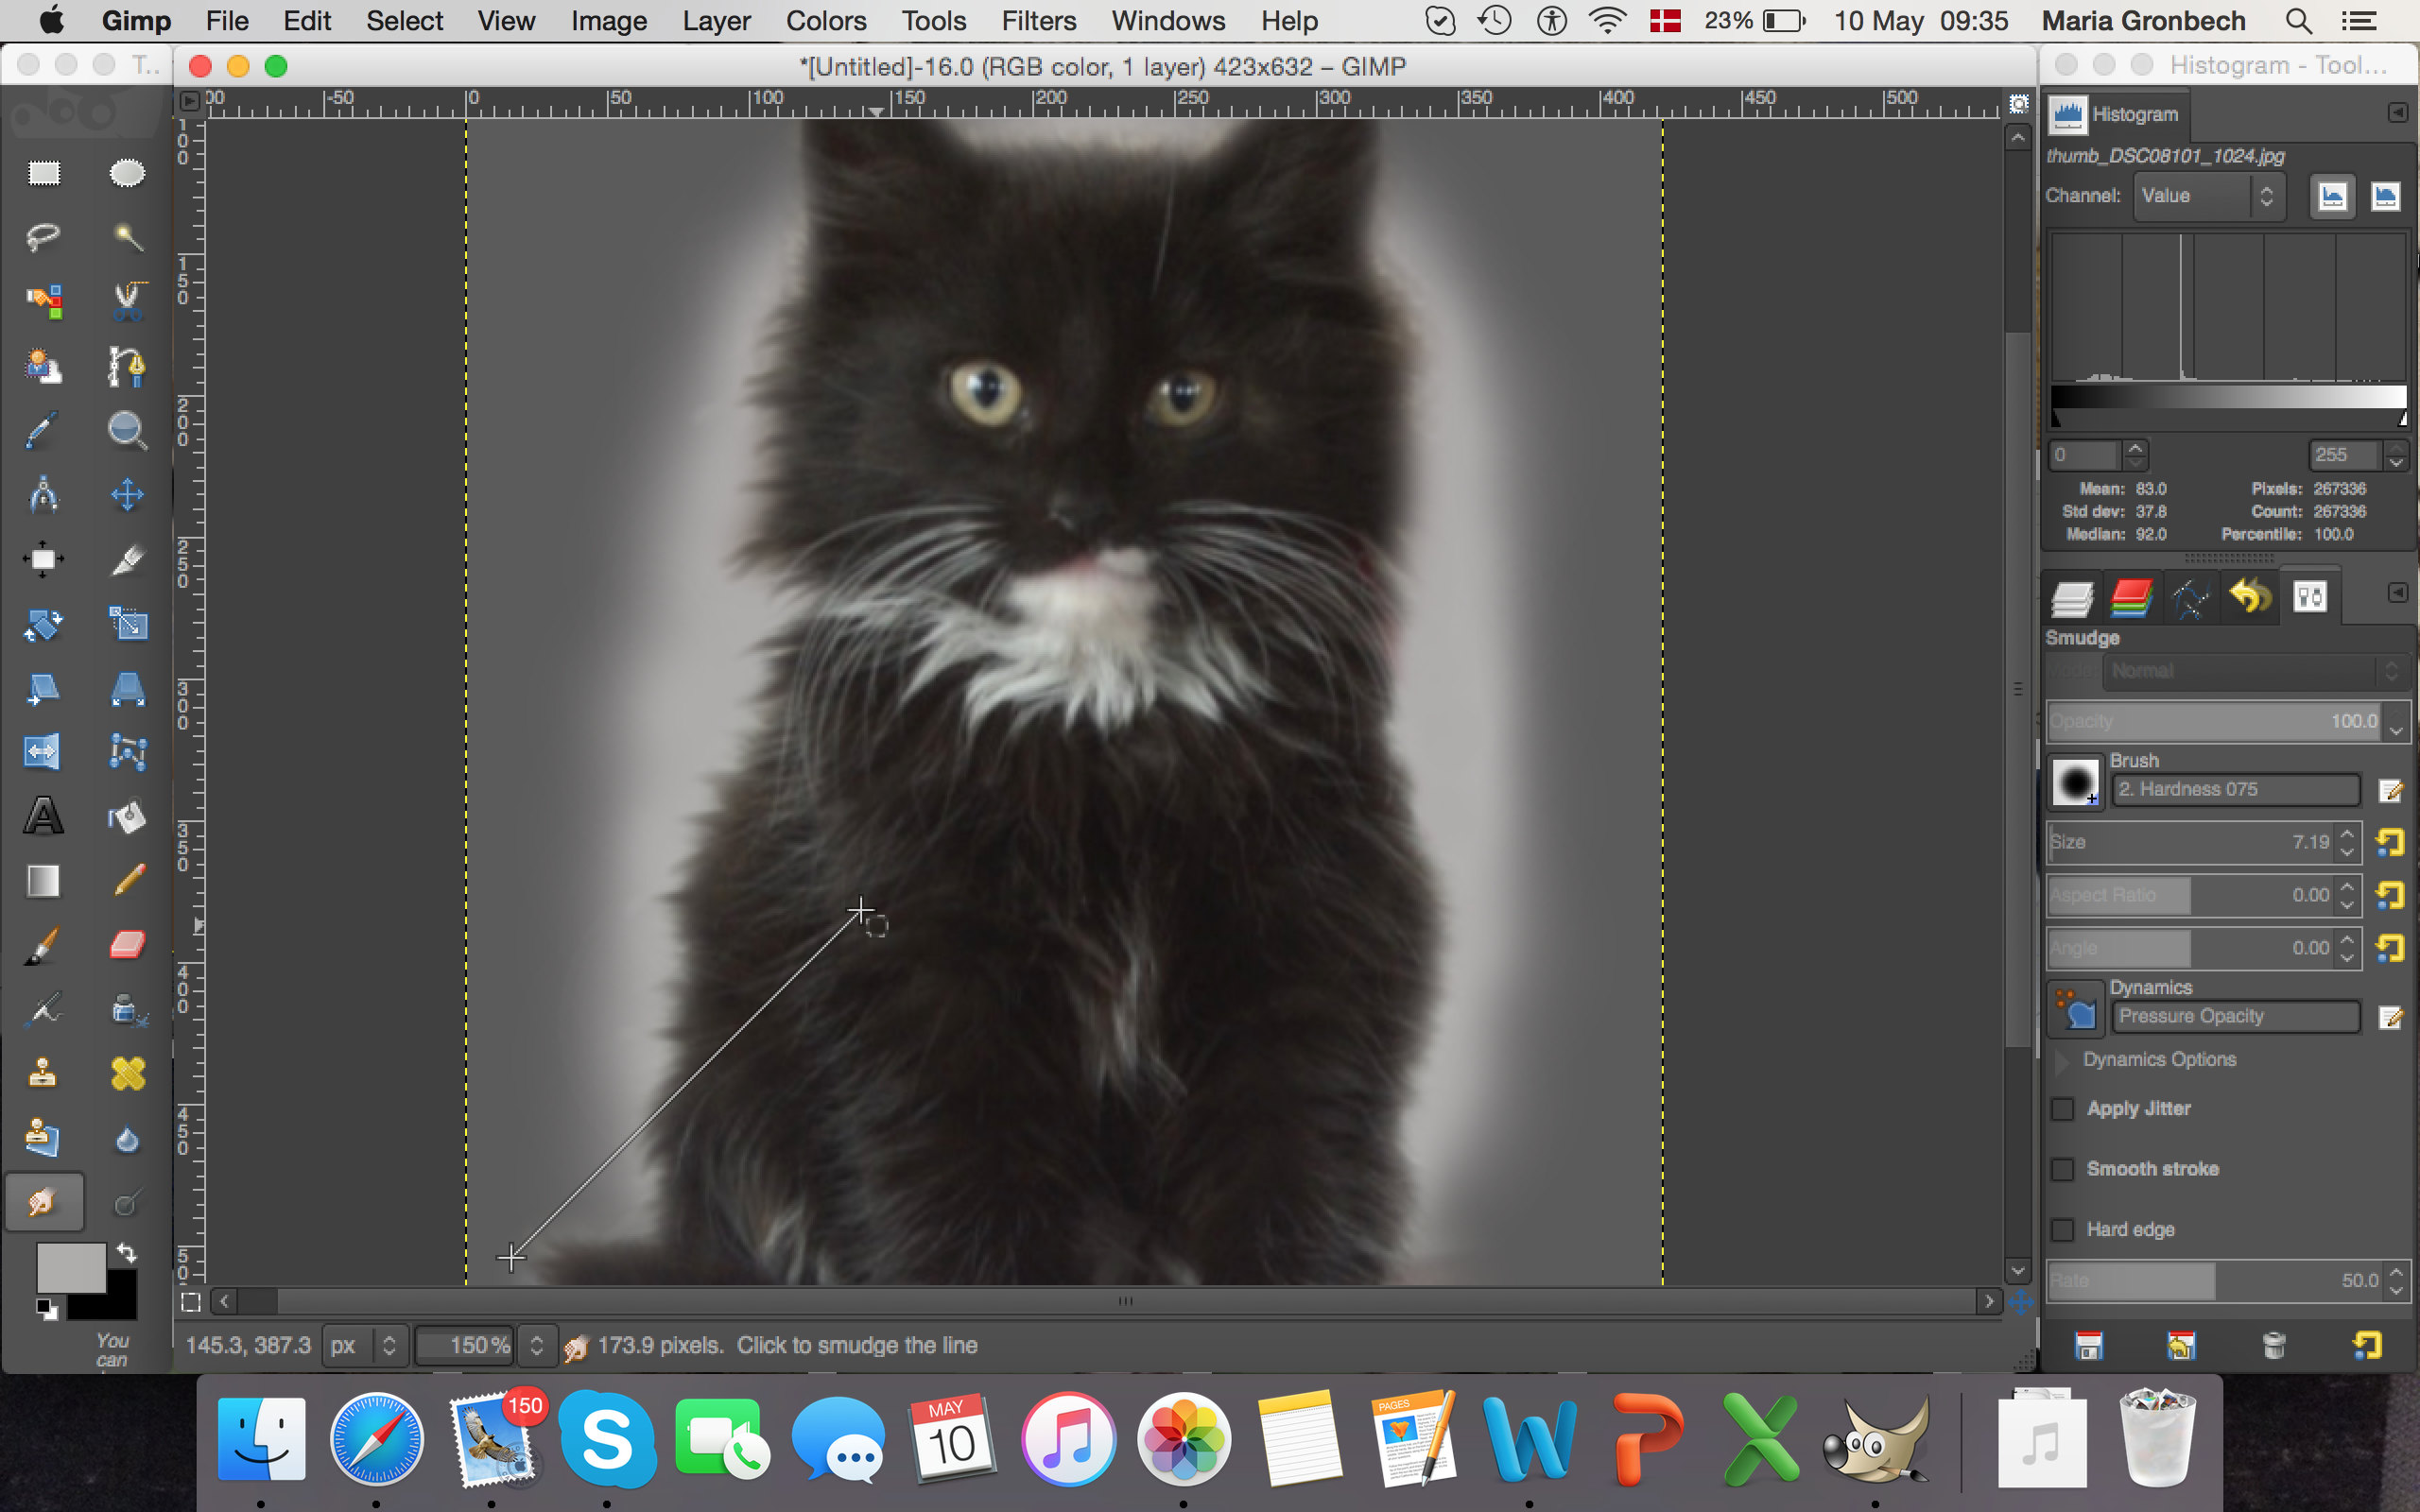This screenshot has width=2420, height=1512.
Task: Select the Rectangle Select tool
Action: point(43,174)
